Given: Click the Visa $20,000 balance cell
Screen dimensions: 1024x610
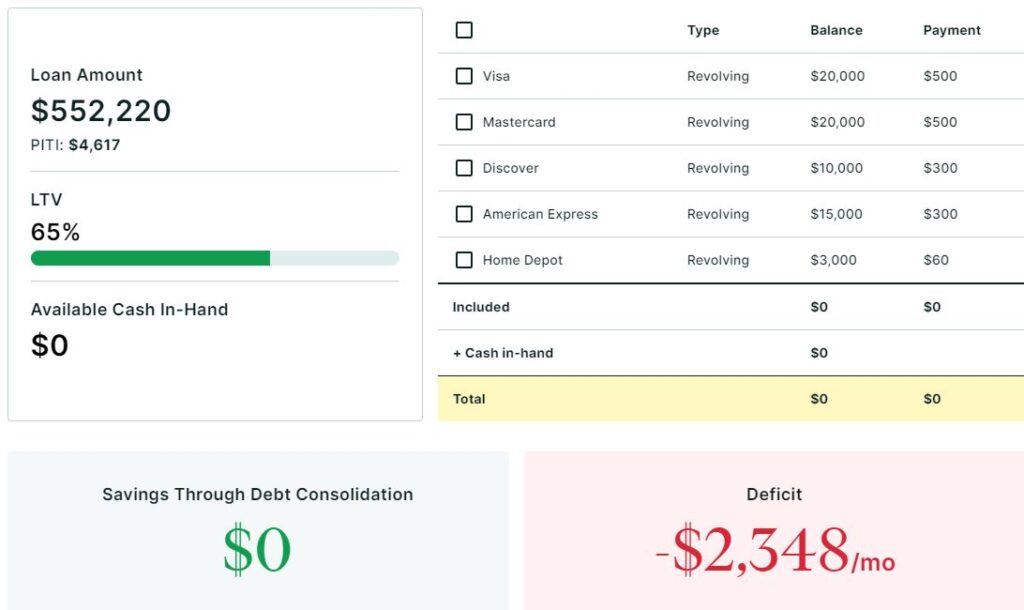Looking at the screenshot, I should 837,76.
